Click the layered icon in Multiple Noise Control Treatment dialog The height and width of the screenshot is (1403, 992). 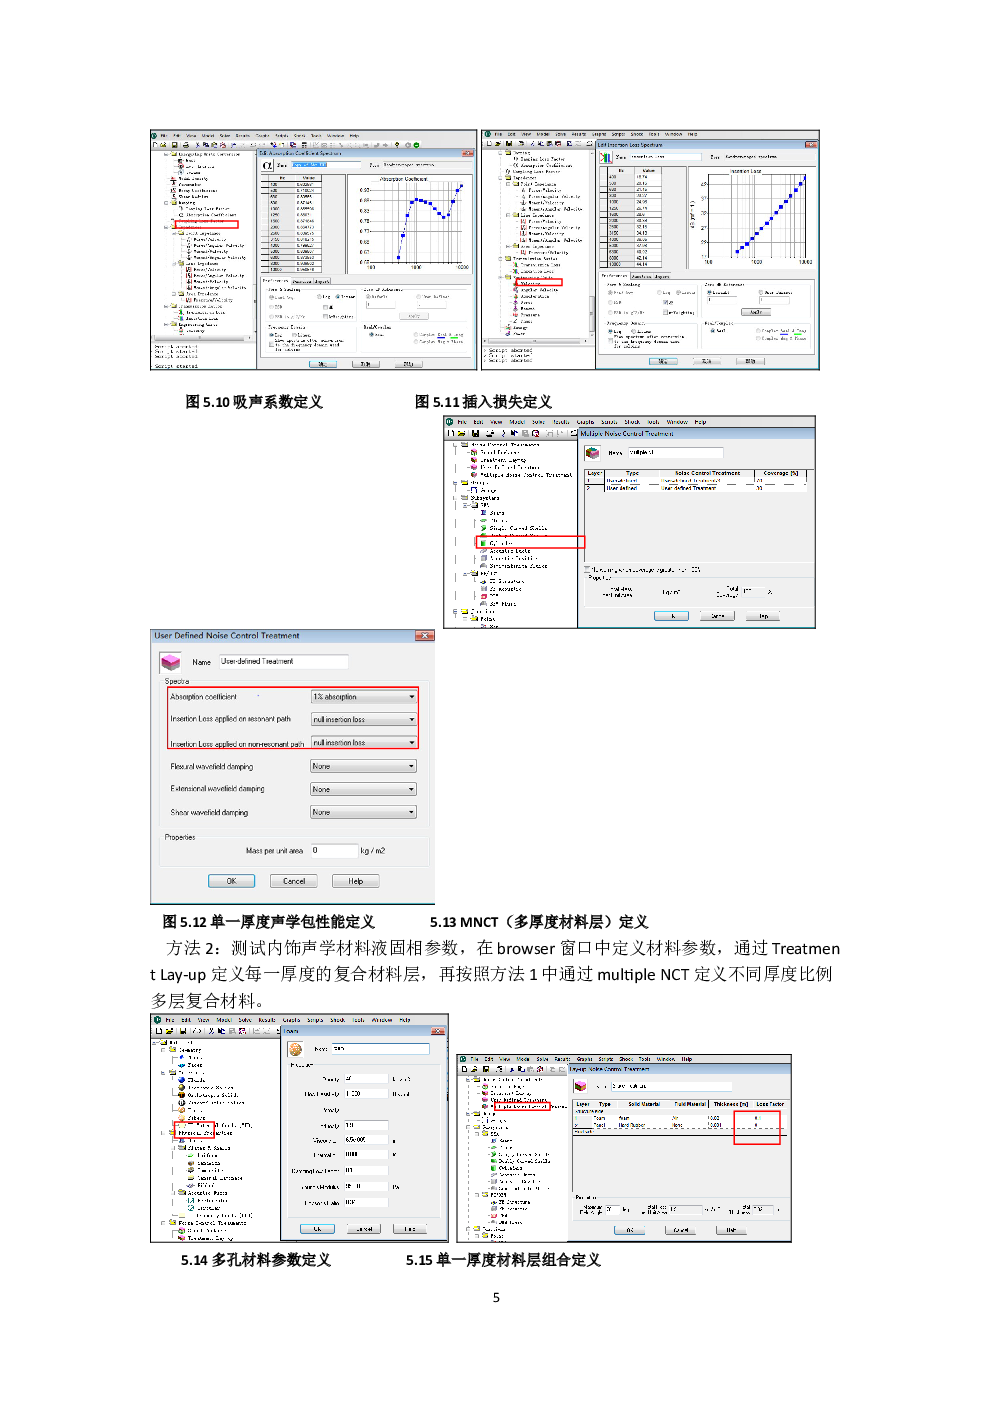pos(592,452)
